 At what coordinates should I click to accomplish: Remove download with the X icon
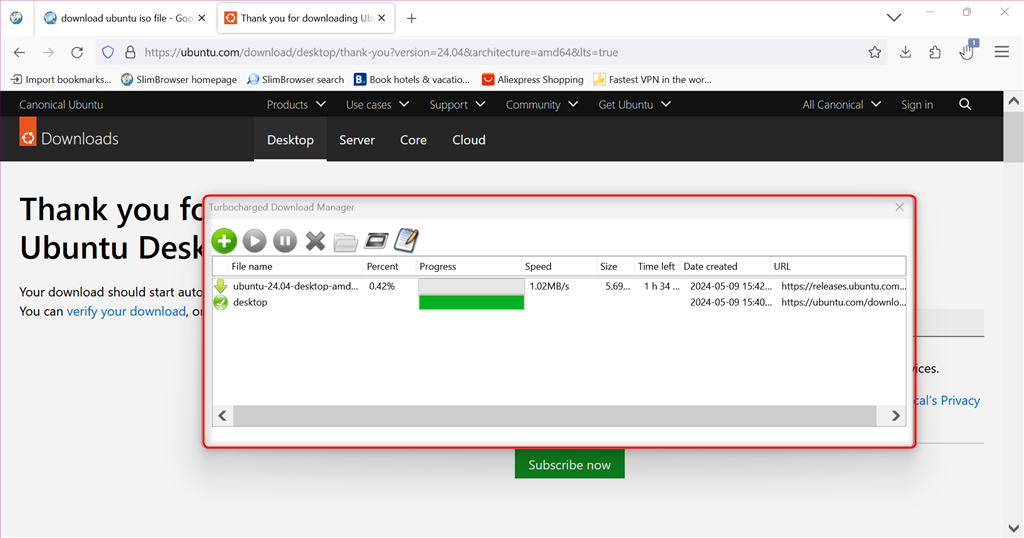pos(315,241)
